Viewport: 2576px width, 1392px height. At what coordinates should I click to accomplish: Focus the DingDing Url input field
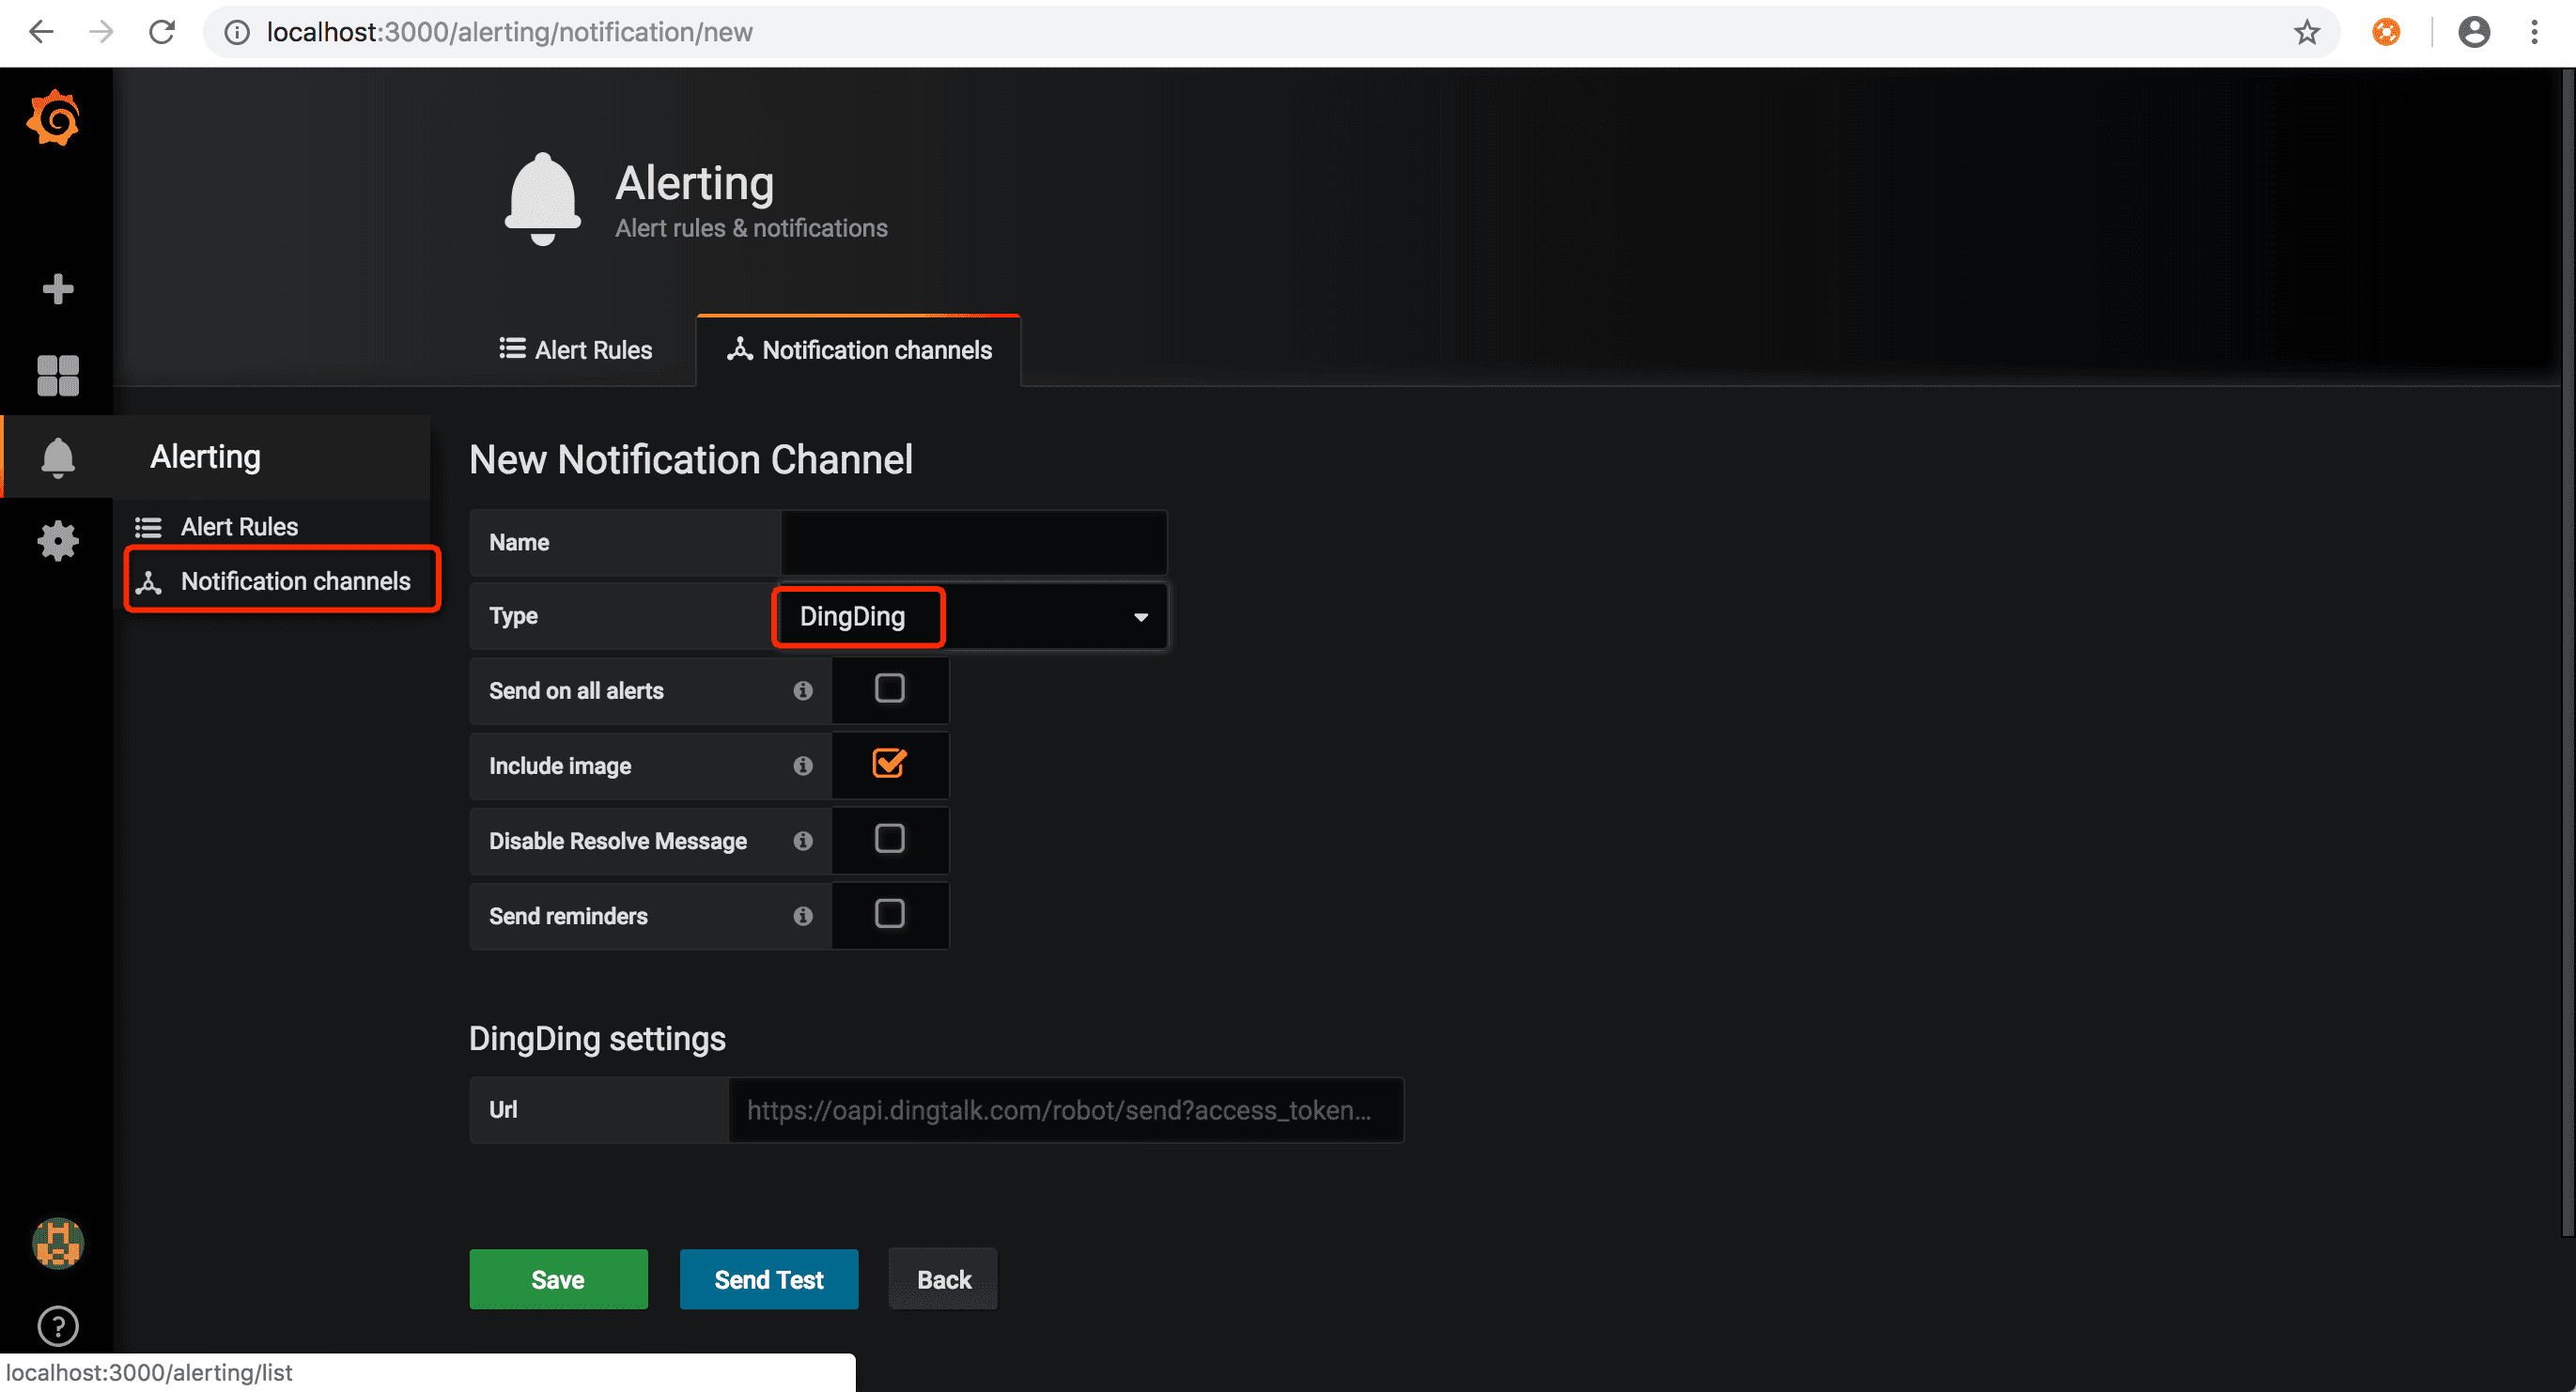[1065, 1110]
